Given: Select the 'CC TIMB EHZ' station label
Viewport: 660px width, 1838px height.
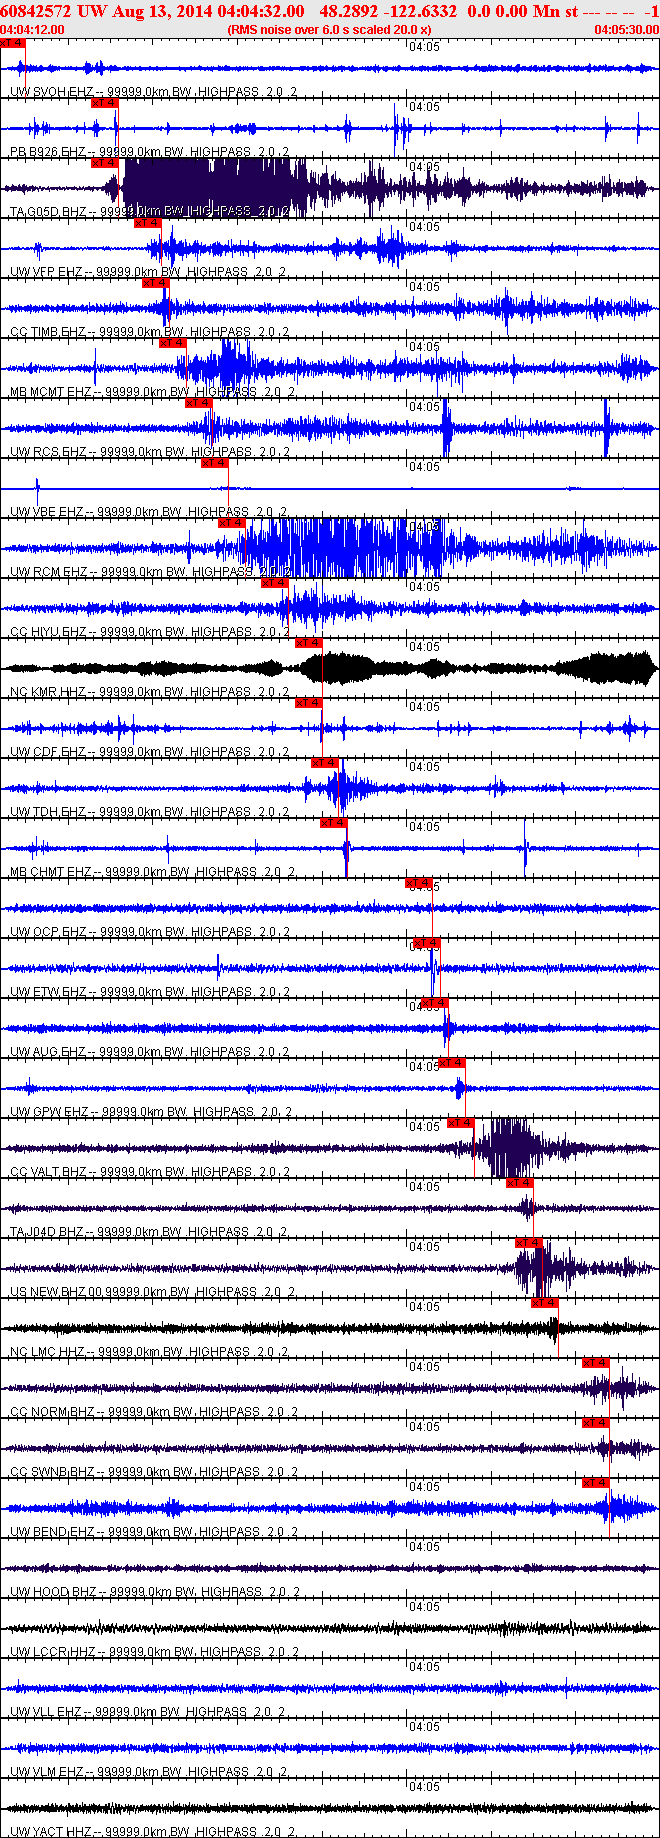Looking at the screenshot, I should click(47, 332).
